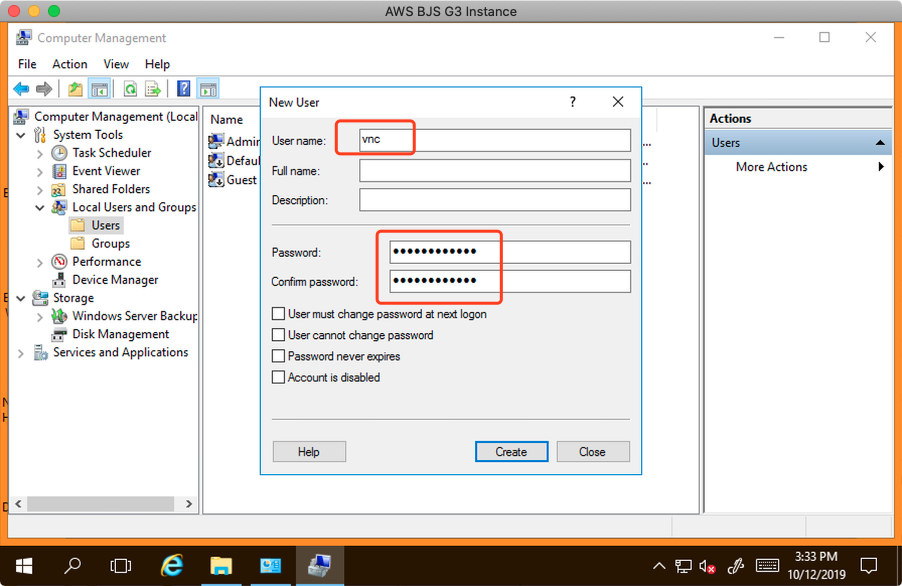Select Device Manager in the tree
902x586 pixels.
pos(115,280)
